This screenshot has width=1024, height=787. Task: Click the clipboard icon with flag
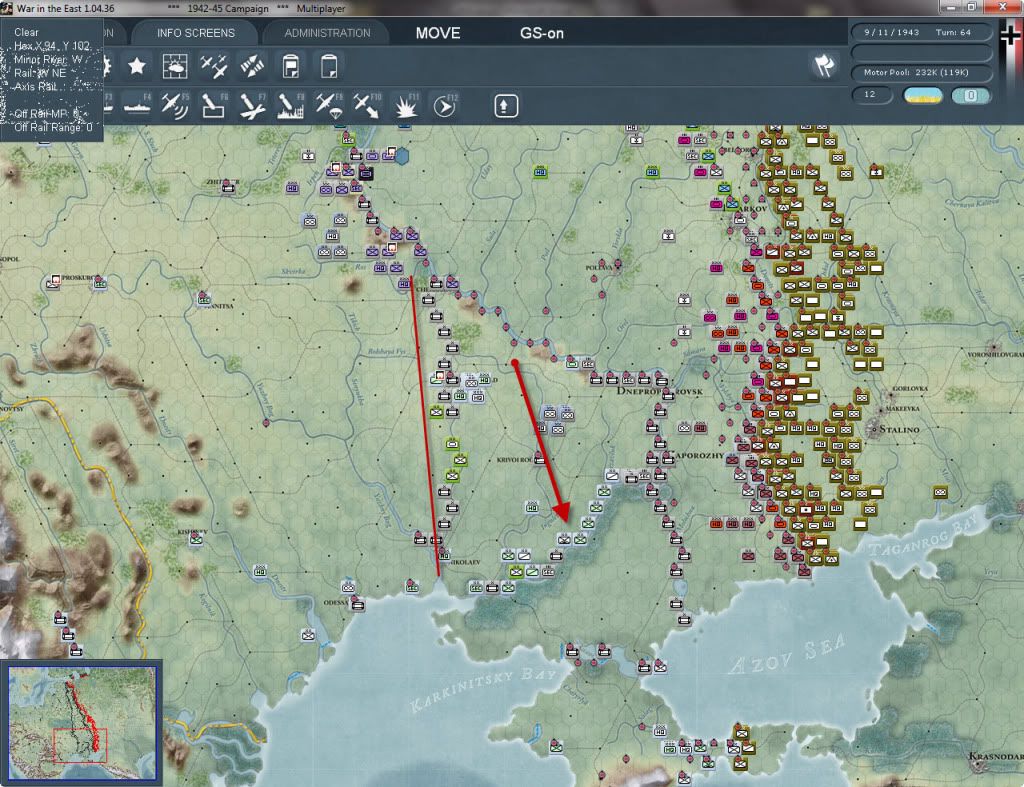(x=291, y=66)
